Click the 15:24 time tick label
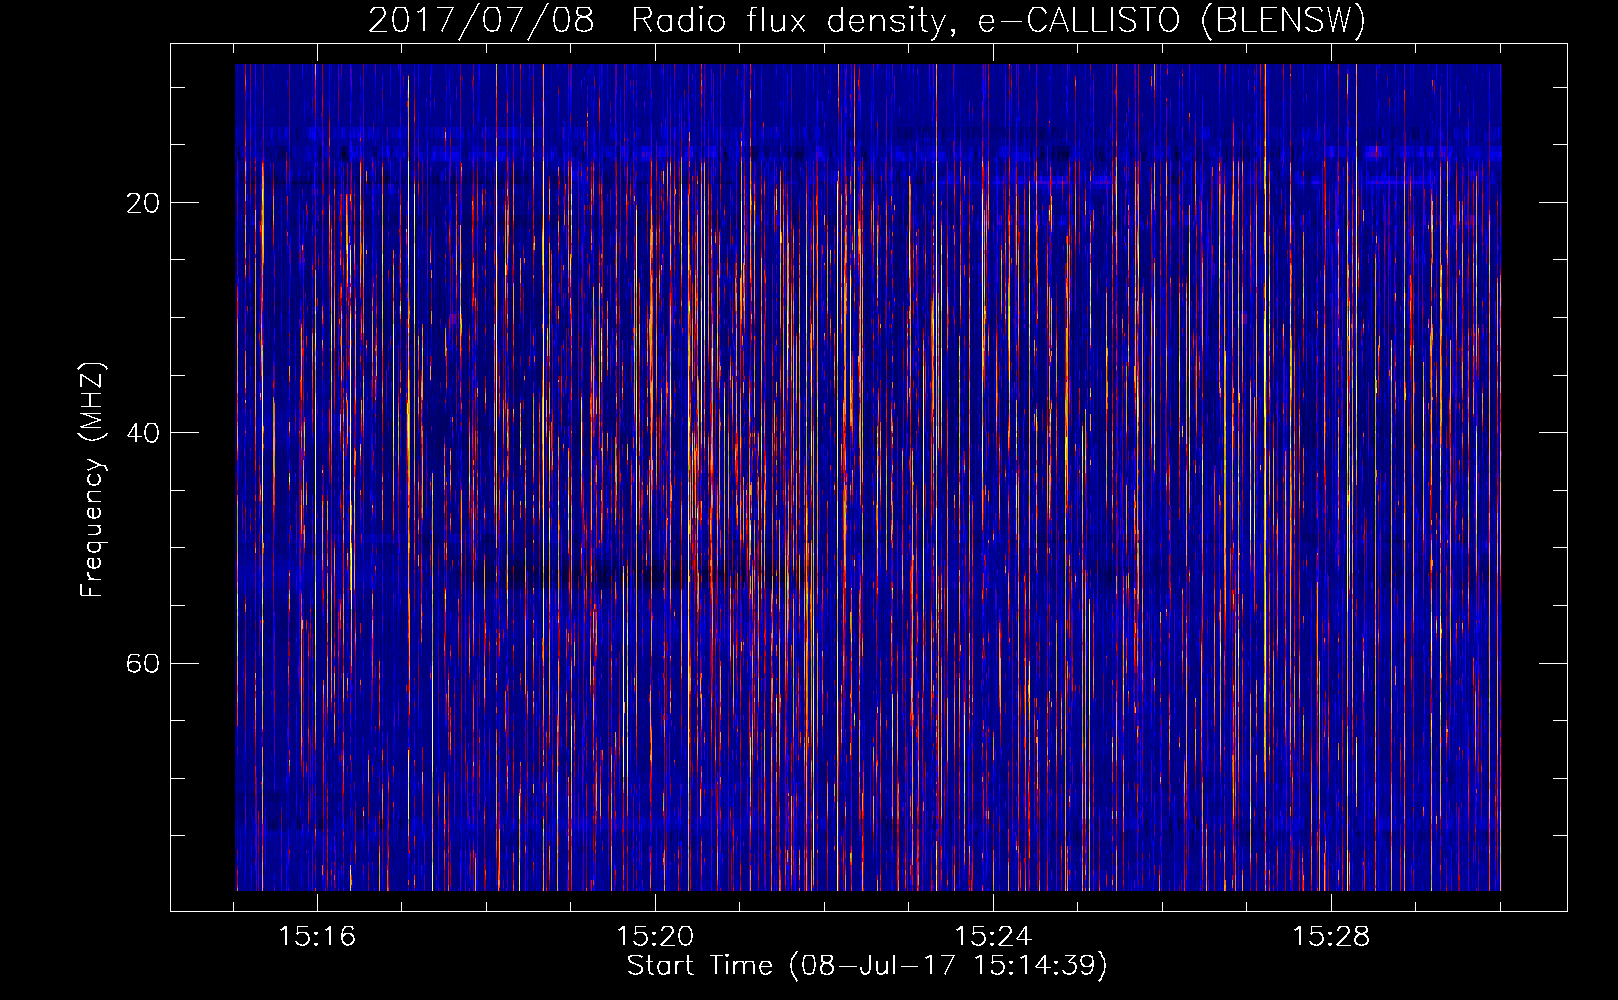Image resolution: width=1618 pixels, height=1000 pixels. pyautogui.click(x=993, y=937)
